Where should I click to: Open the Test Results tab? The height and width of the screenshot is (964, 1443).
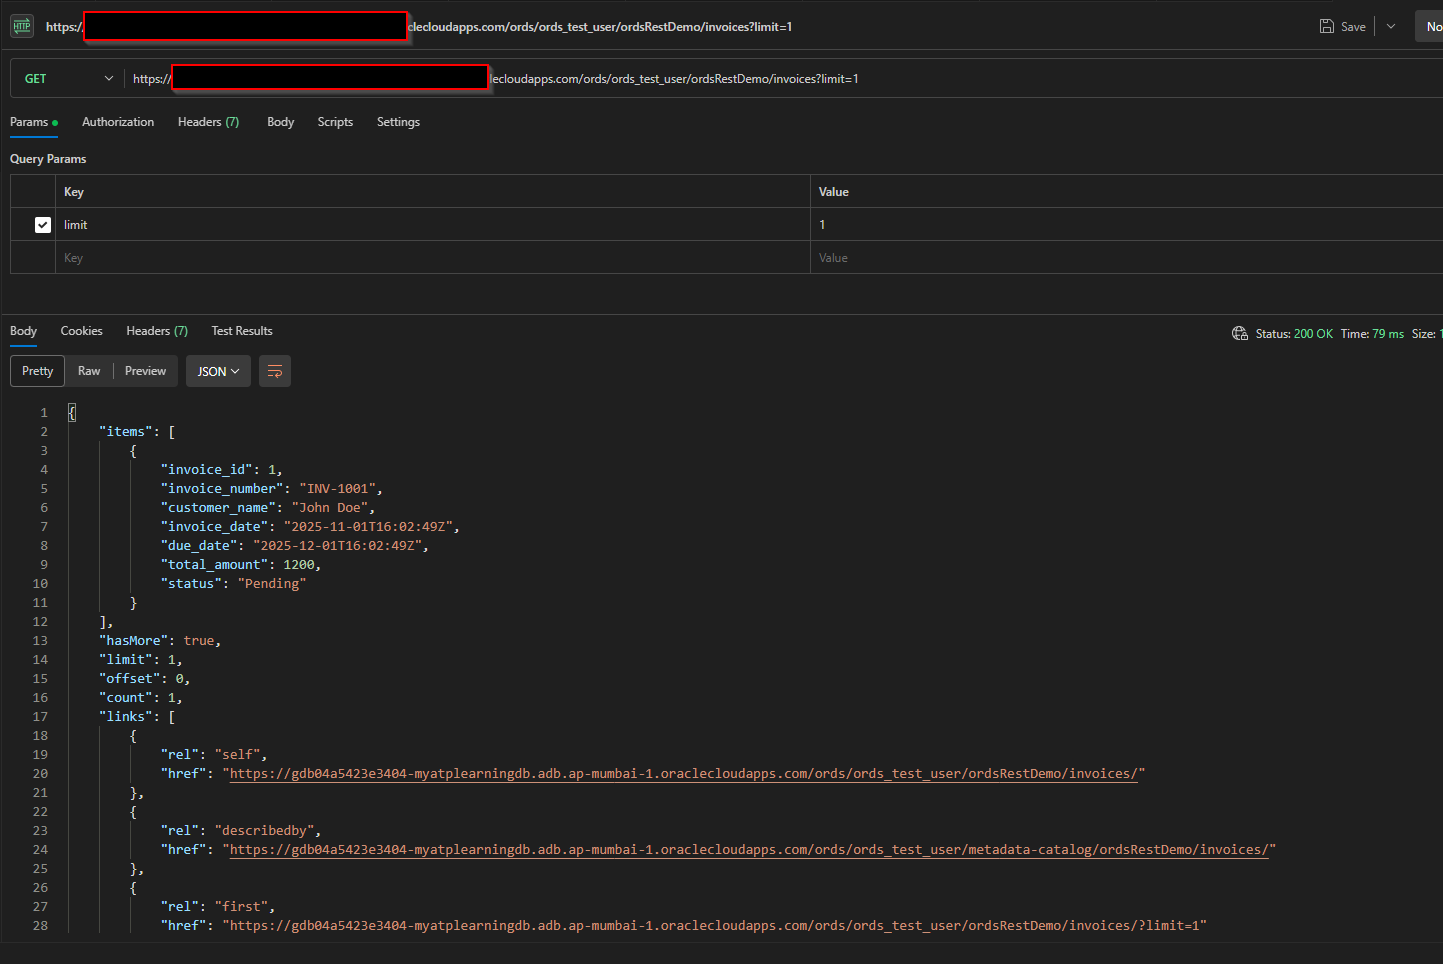(x=242, y=331)
